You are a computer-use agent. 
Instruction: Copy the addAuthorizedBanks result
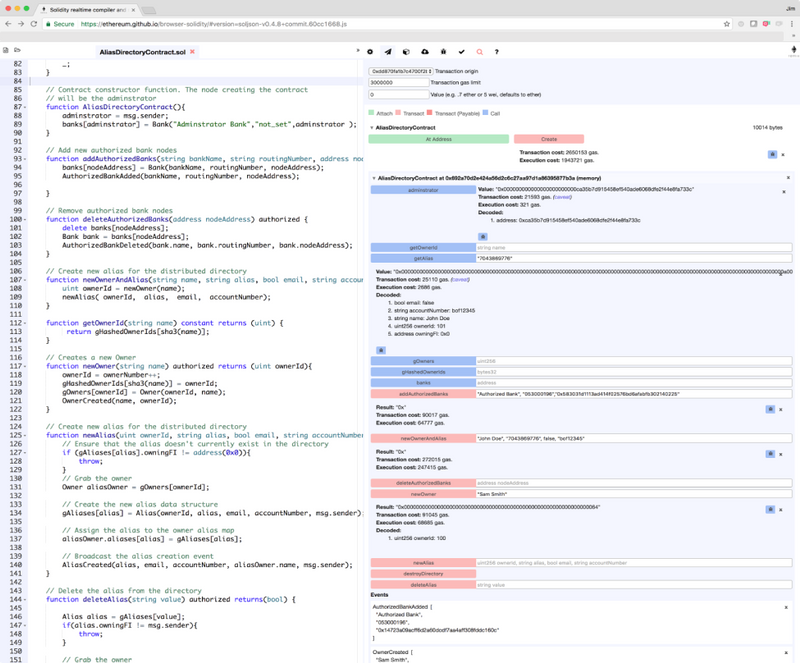tap(770, 409)
